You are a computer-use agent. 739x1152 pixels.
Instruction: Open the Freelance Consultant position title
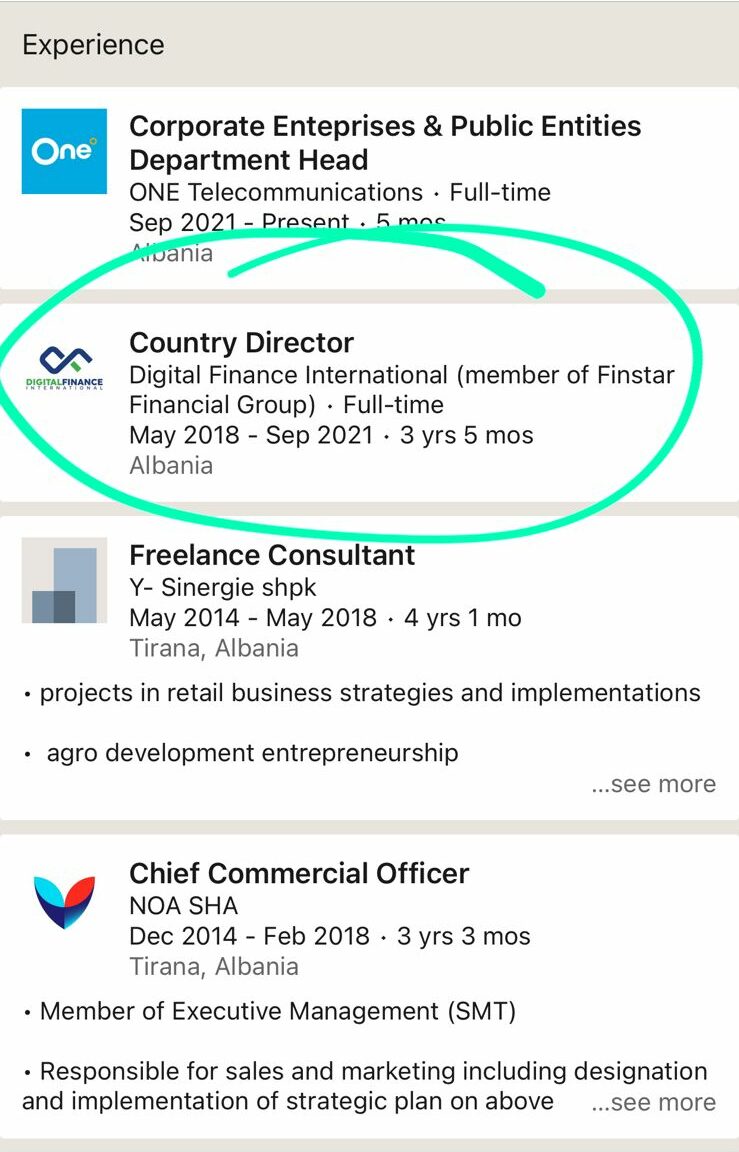click(x=272, y=555)
